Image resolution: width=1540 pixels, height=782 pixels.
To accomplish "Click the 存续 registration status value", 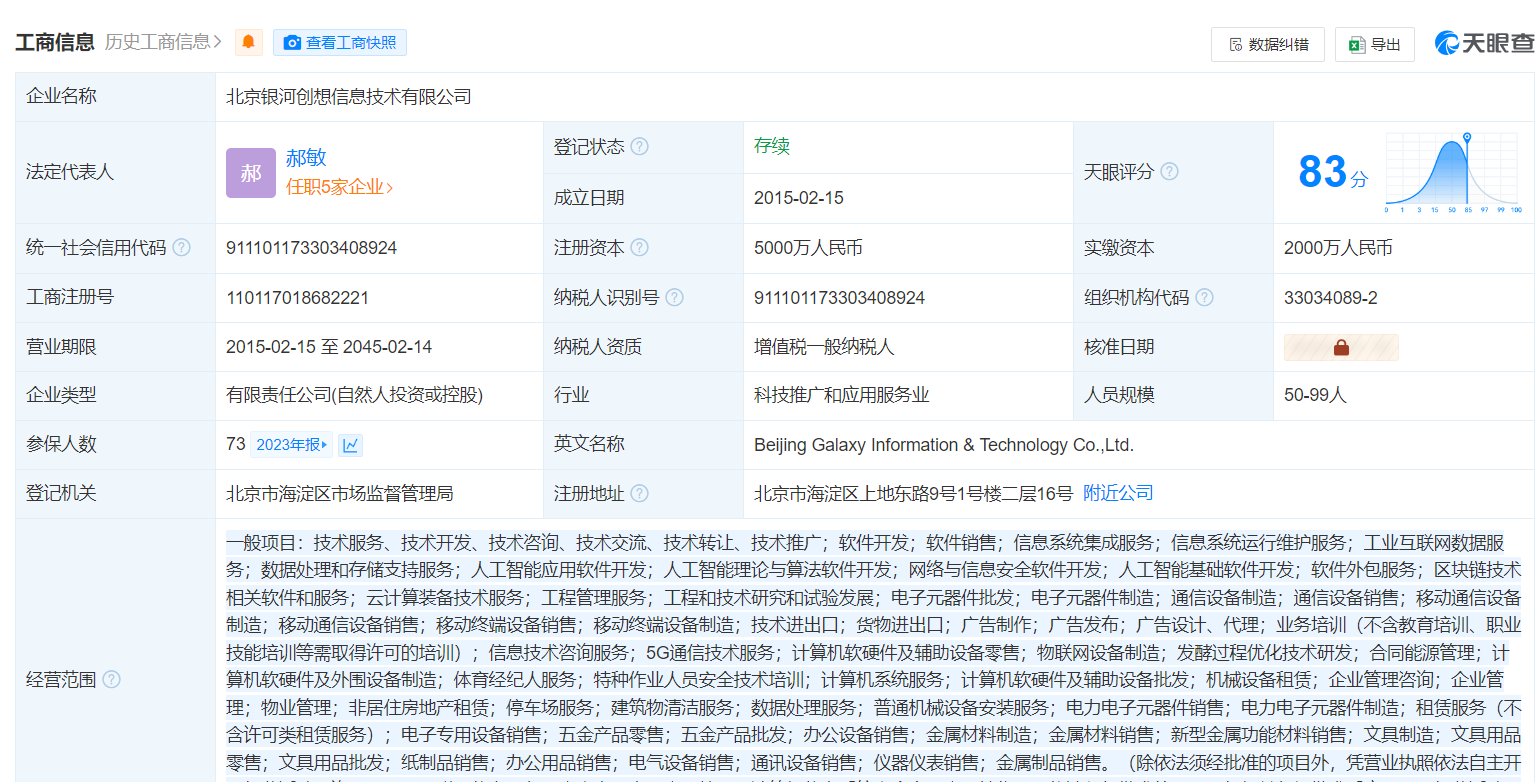I will pyautogui.click(x=772, y=147).
